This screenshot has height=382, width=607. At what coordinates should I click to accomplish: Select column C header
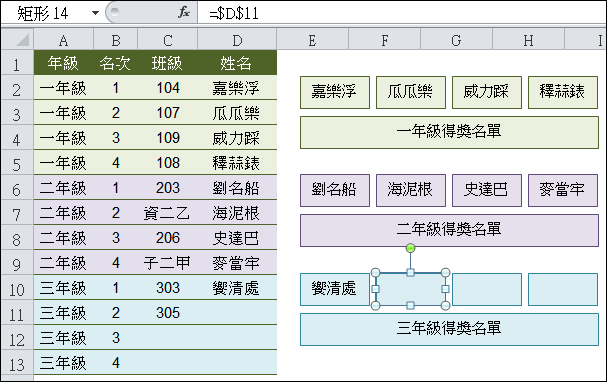click(168, 40)
